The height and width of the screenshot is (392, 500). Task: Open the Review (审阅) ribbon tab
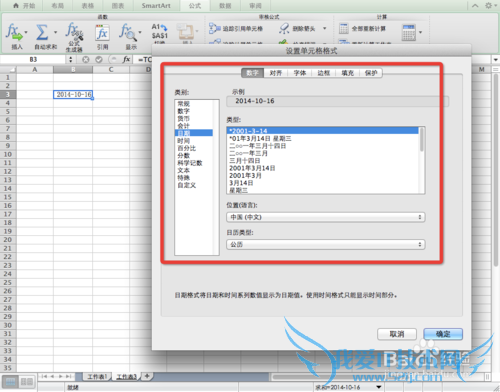[x=255, y=6]
